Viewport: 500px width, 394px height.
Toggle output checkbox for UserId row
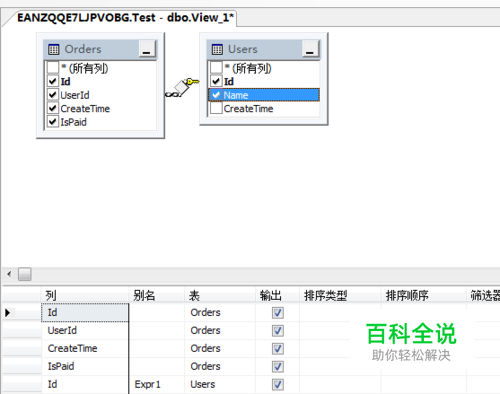coord(278,331)
